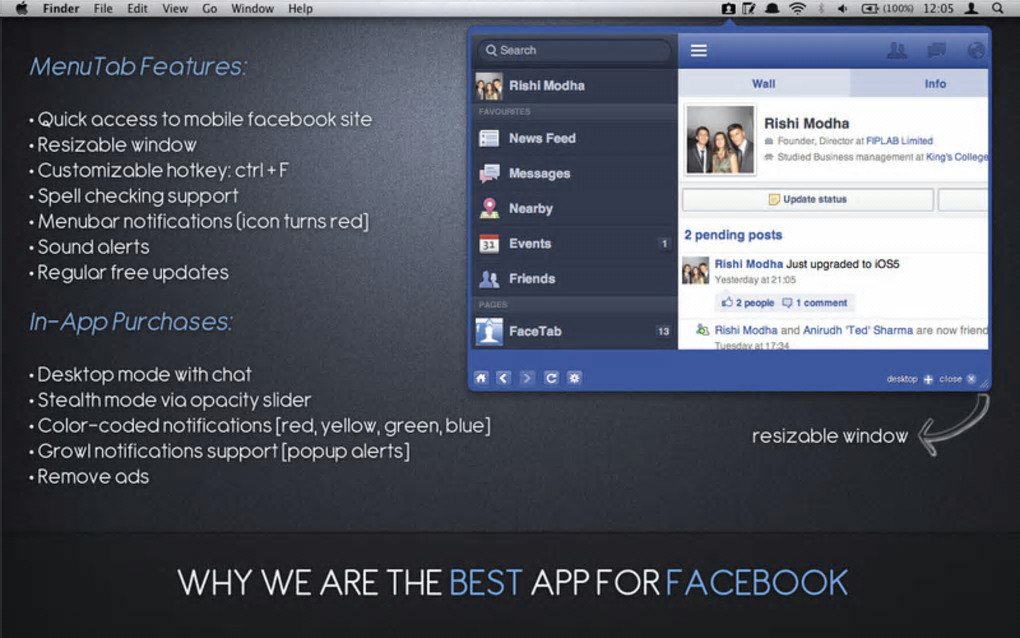Click the Search field in sidebar
Viewport: 1020px width, 638px height.
click(x=574, y=50)
